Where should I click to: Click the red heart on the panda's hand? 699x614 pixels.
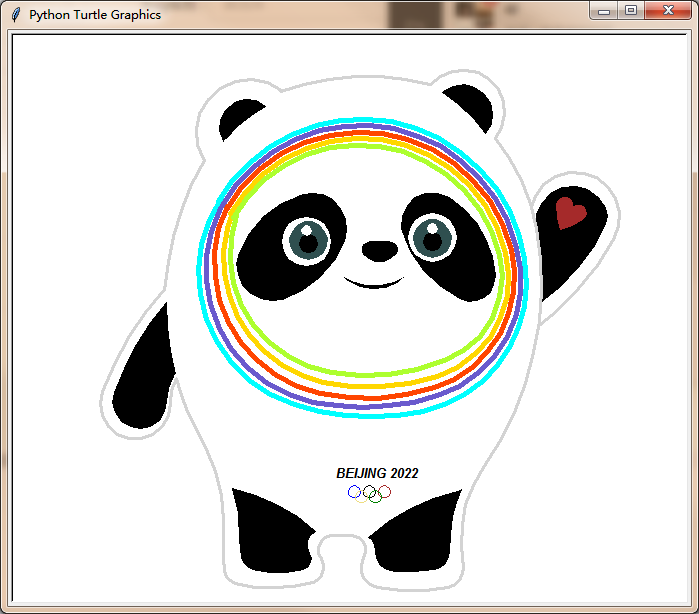(x=570, y=213)
